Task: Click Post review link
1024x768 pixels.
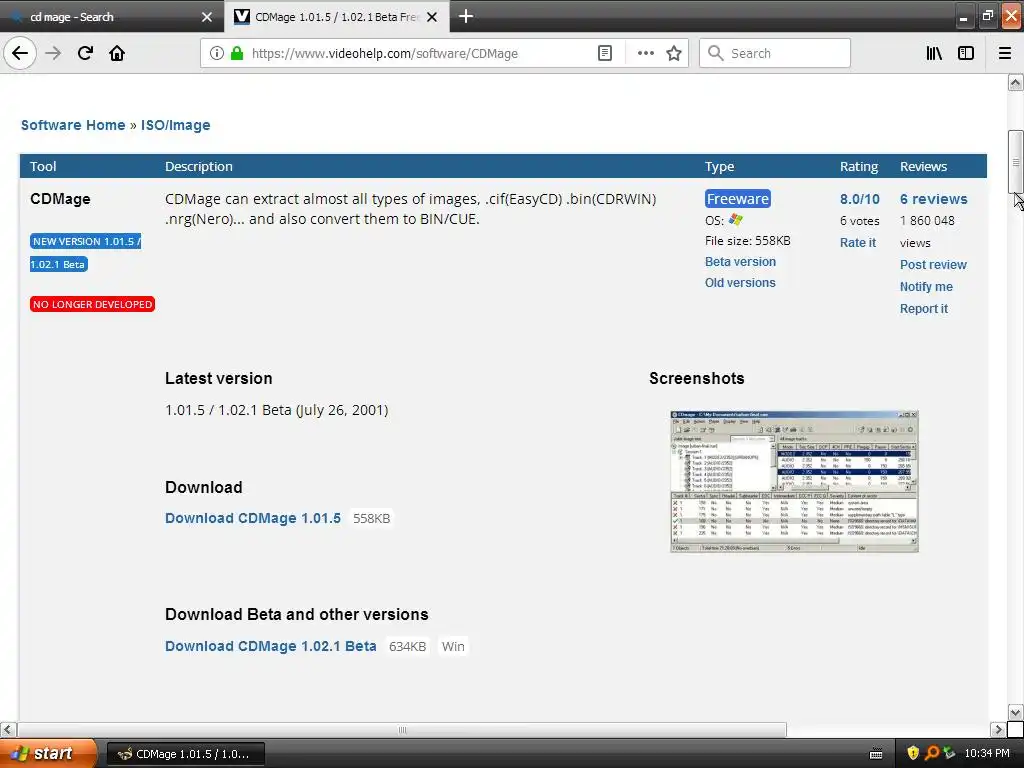Action: pyautogui.click(x=933, y=264)
